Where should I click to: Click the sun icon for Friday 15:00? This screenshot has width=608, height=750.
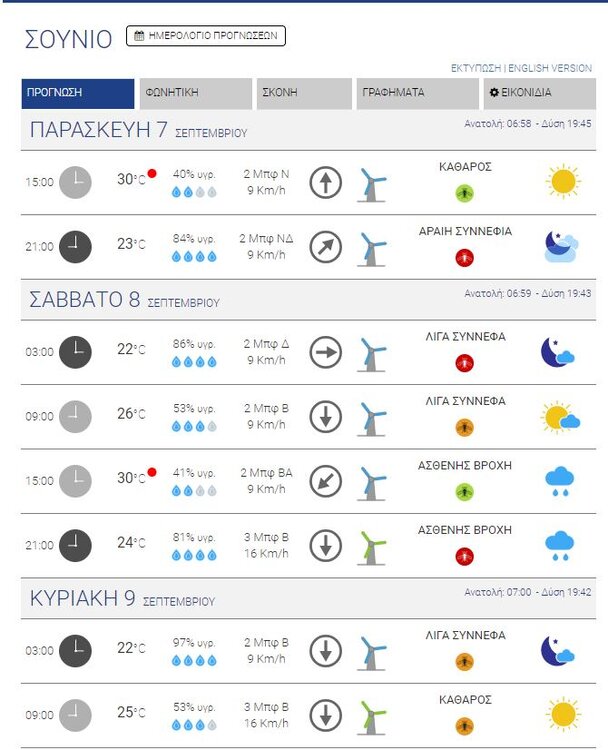click(562, 181)
